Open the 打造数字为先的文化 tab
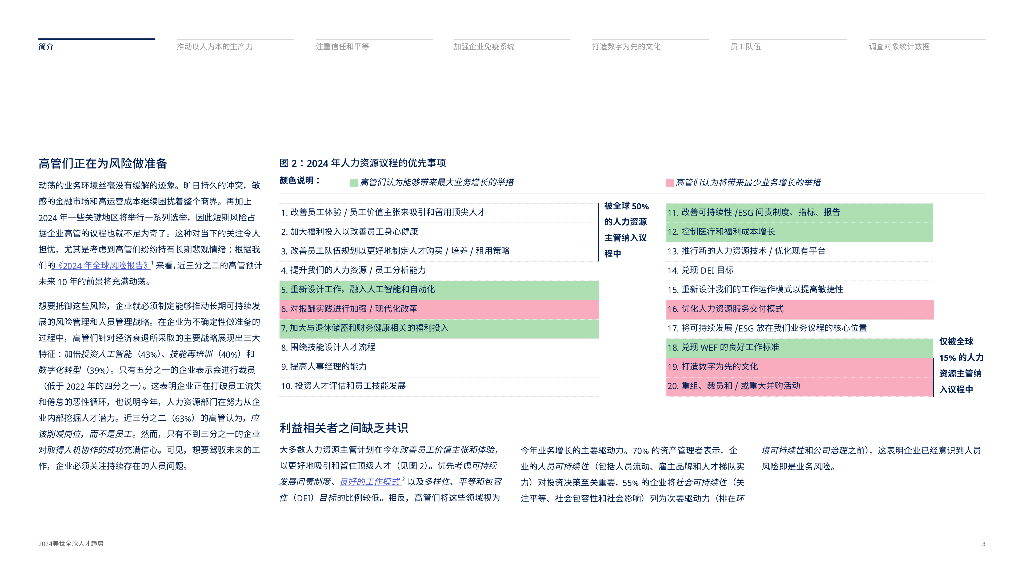This screenshot has width=1024, height=576. pyautogui.click(x=626, y=47)
